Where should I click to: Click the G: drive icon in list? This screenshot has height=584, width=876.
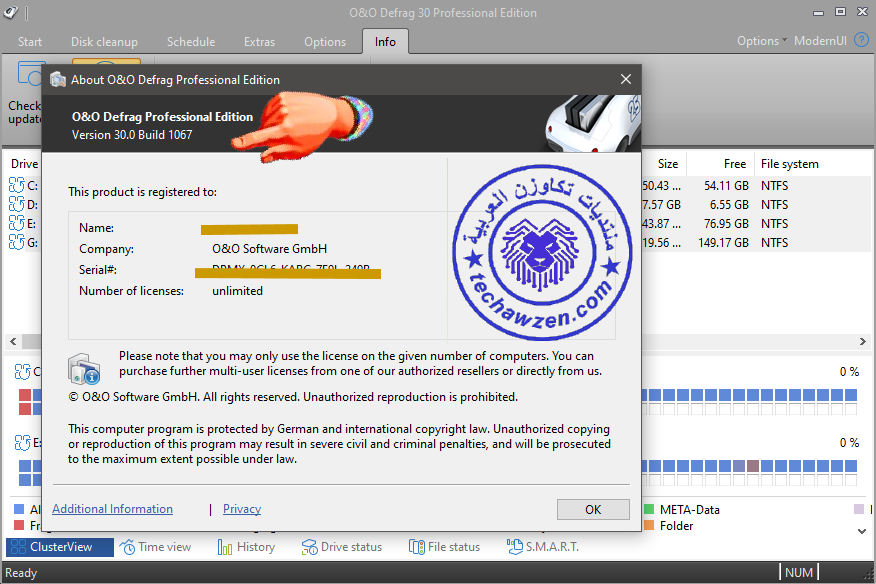coord(17,242)
